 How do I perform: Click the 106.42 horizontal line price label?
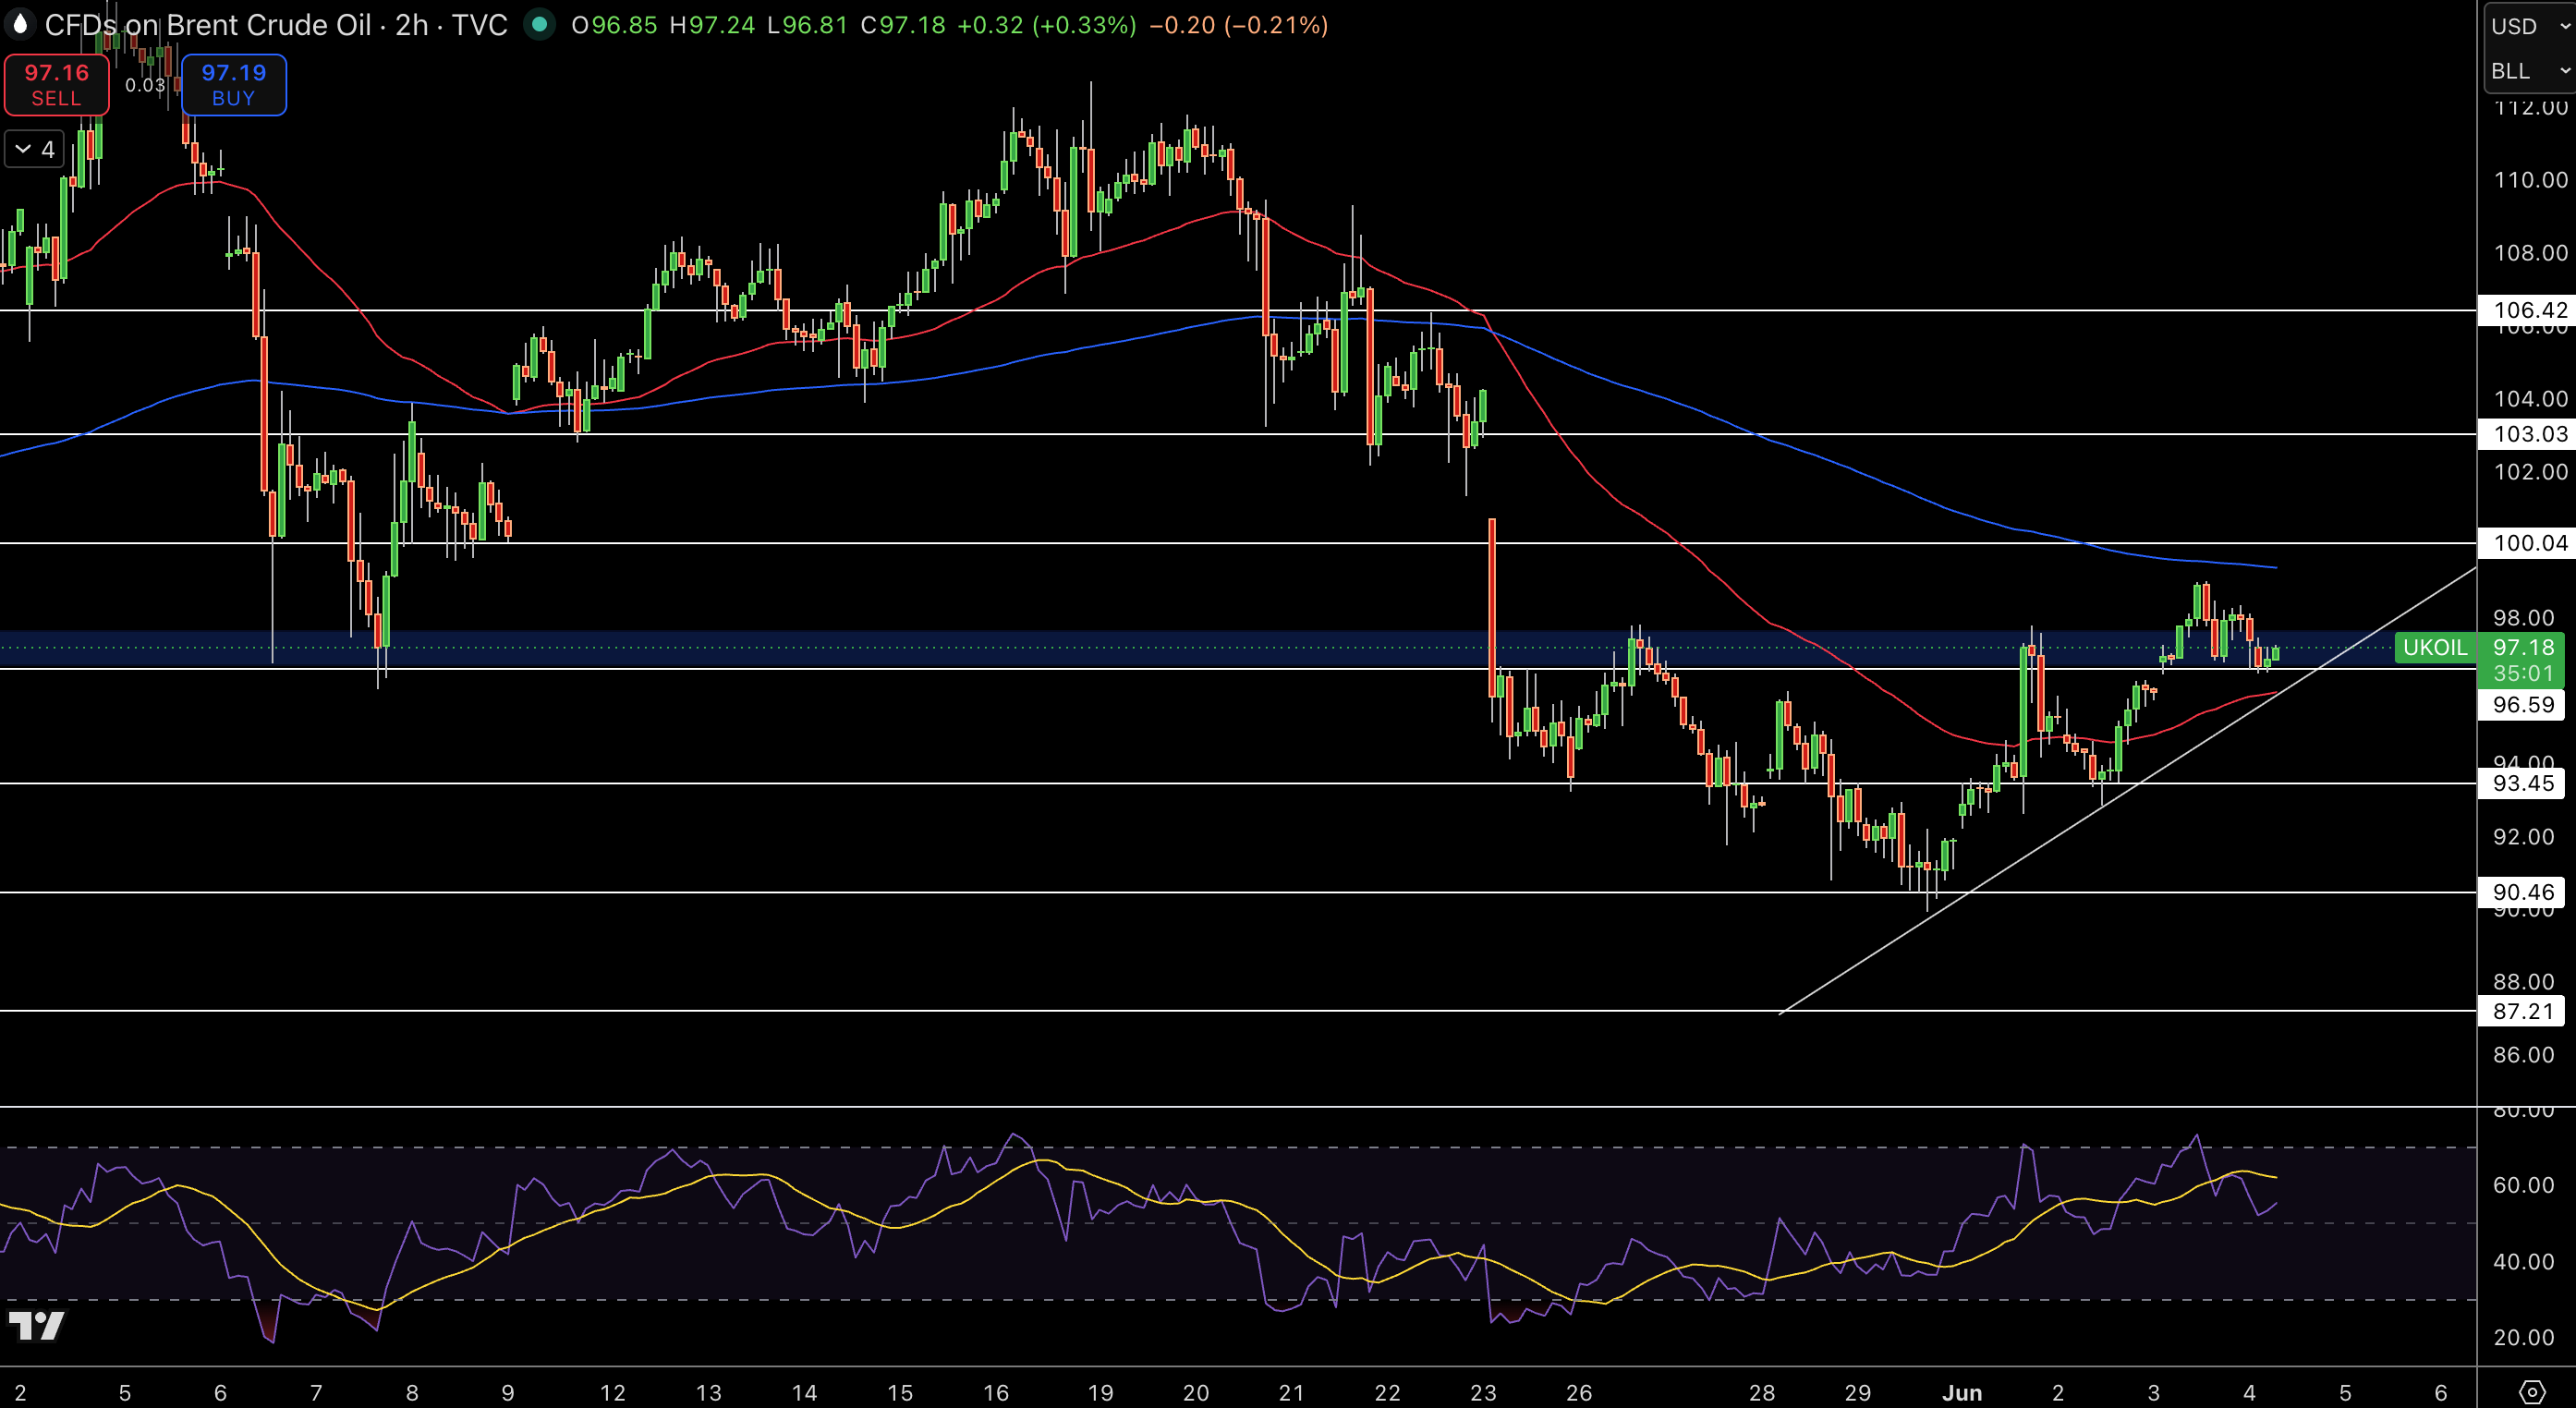(2525, 310)
